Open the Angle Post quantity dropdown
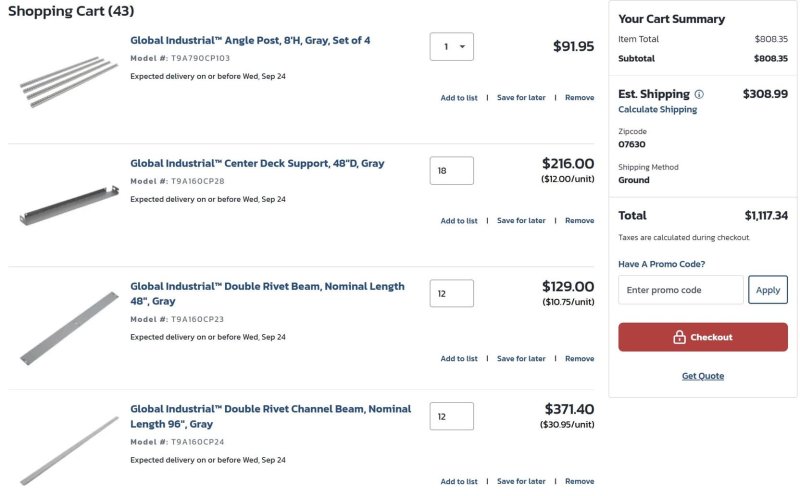This screenshot has width=800, height=496. click(452, 47)
